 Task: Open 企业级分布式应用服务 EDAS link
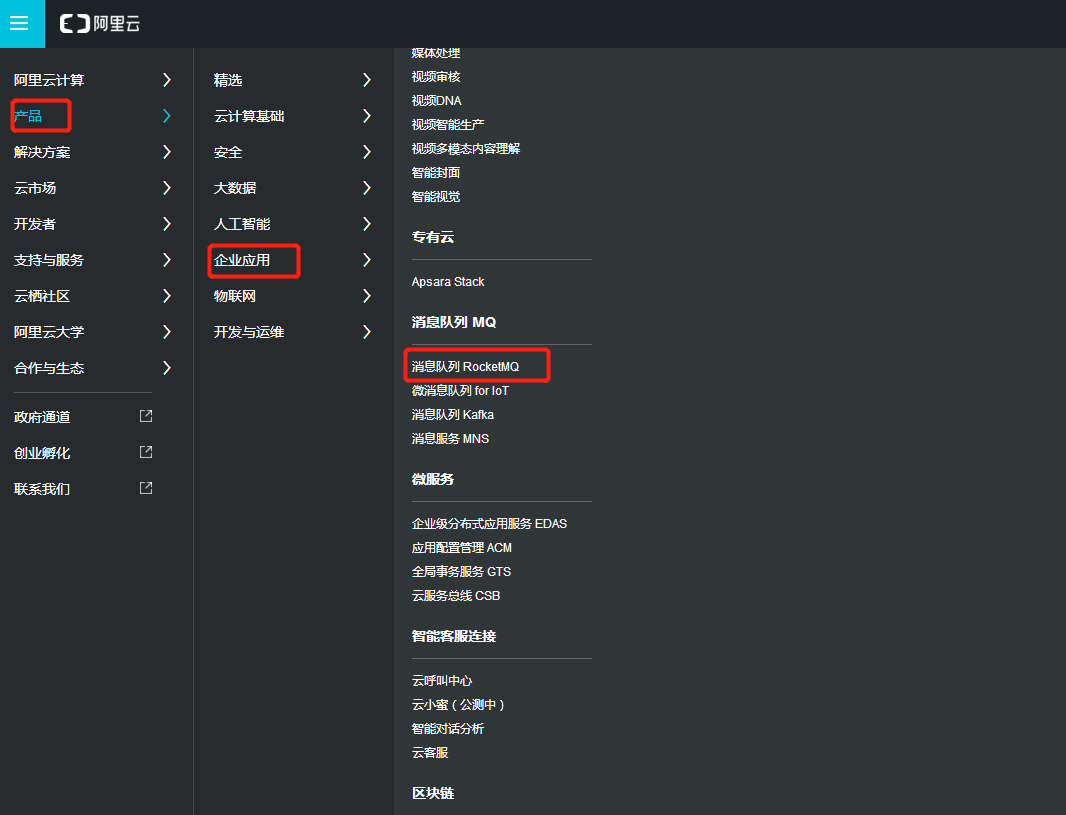[x=489, y=524]
